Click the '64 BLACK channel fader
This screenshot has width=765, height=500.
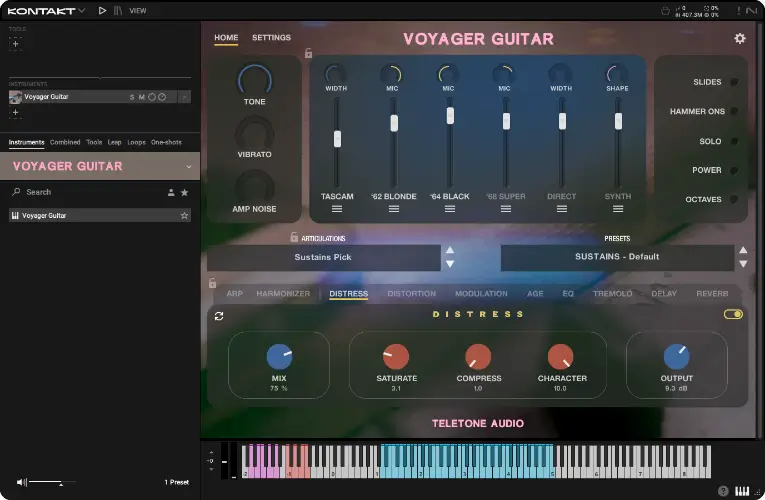coord(450,116)
